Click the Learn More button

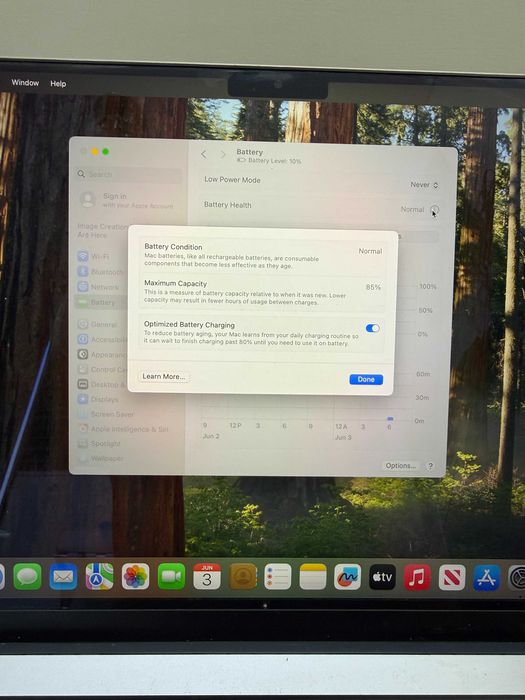(163, 376)
